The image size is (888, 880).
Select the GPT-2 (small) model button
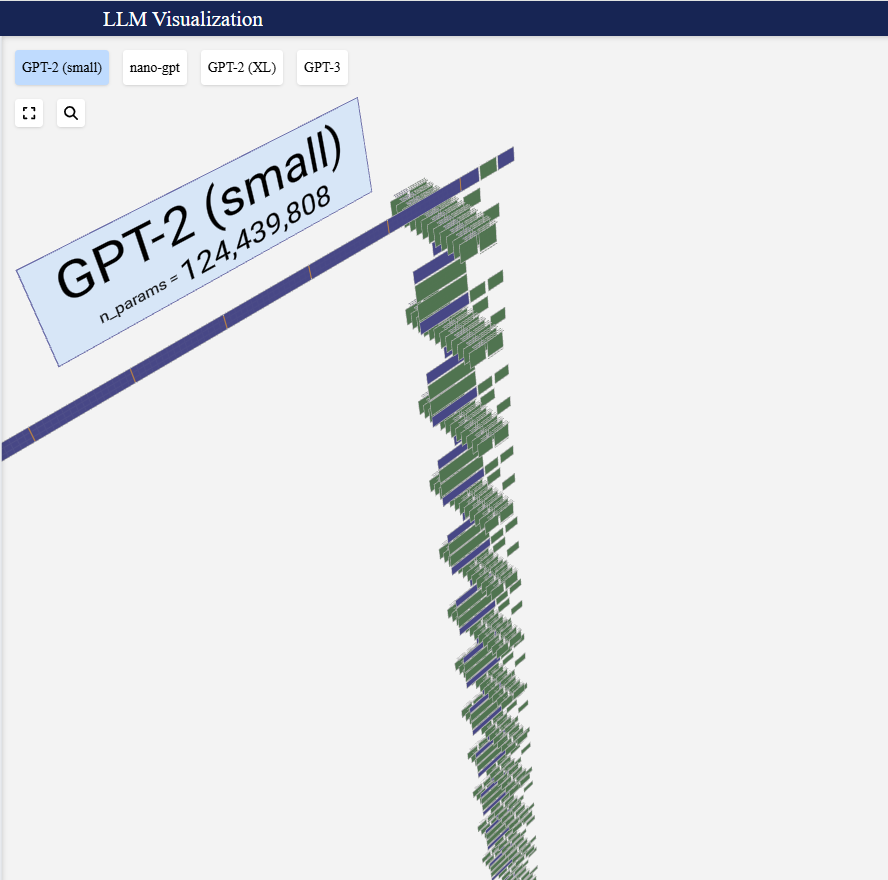pos(62,67)
